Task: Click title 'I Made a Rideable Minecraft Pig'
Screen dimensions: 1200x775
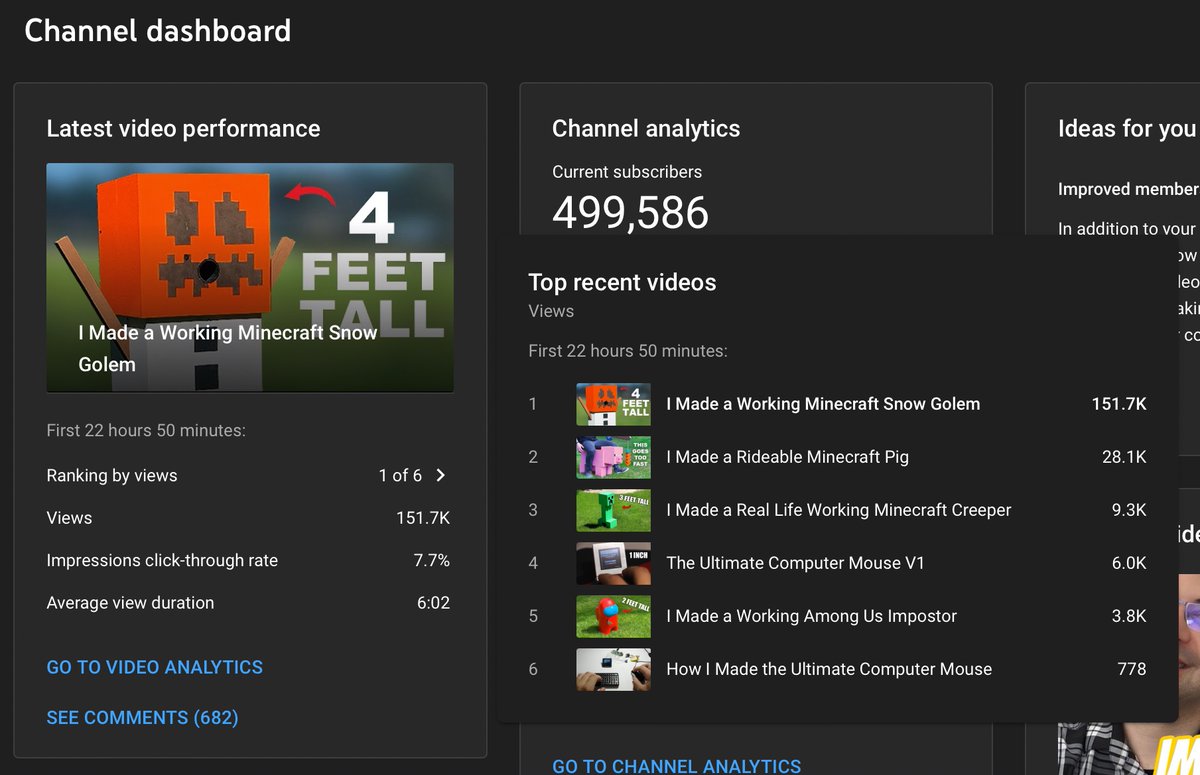Action: (x=788, y=457)
